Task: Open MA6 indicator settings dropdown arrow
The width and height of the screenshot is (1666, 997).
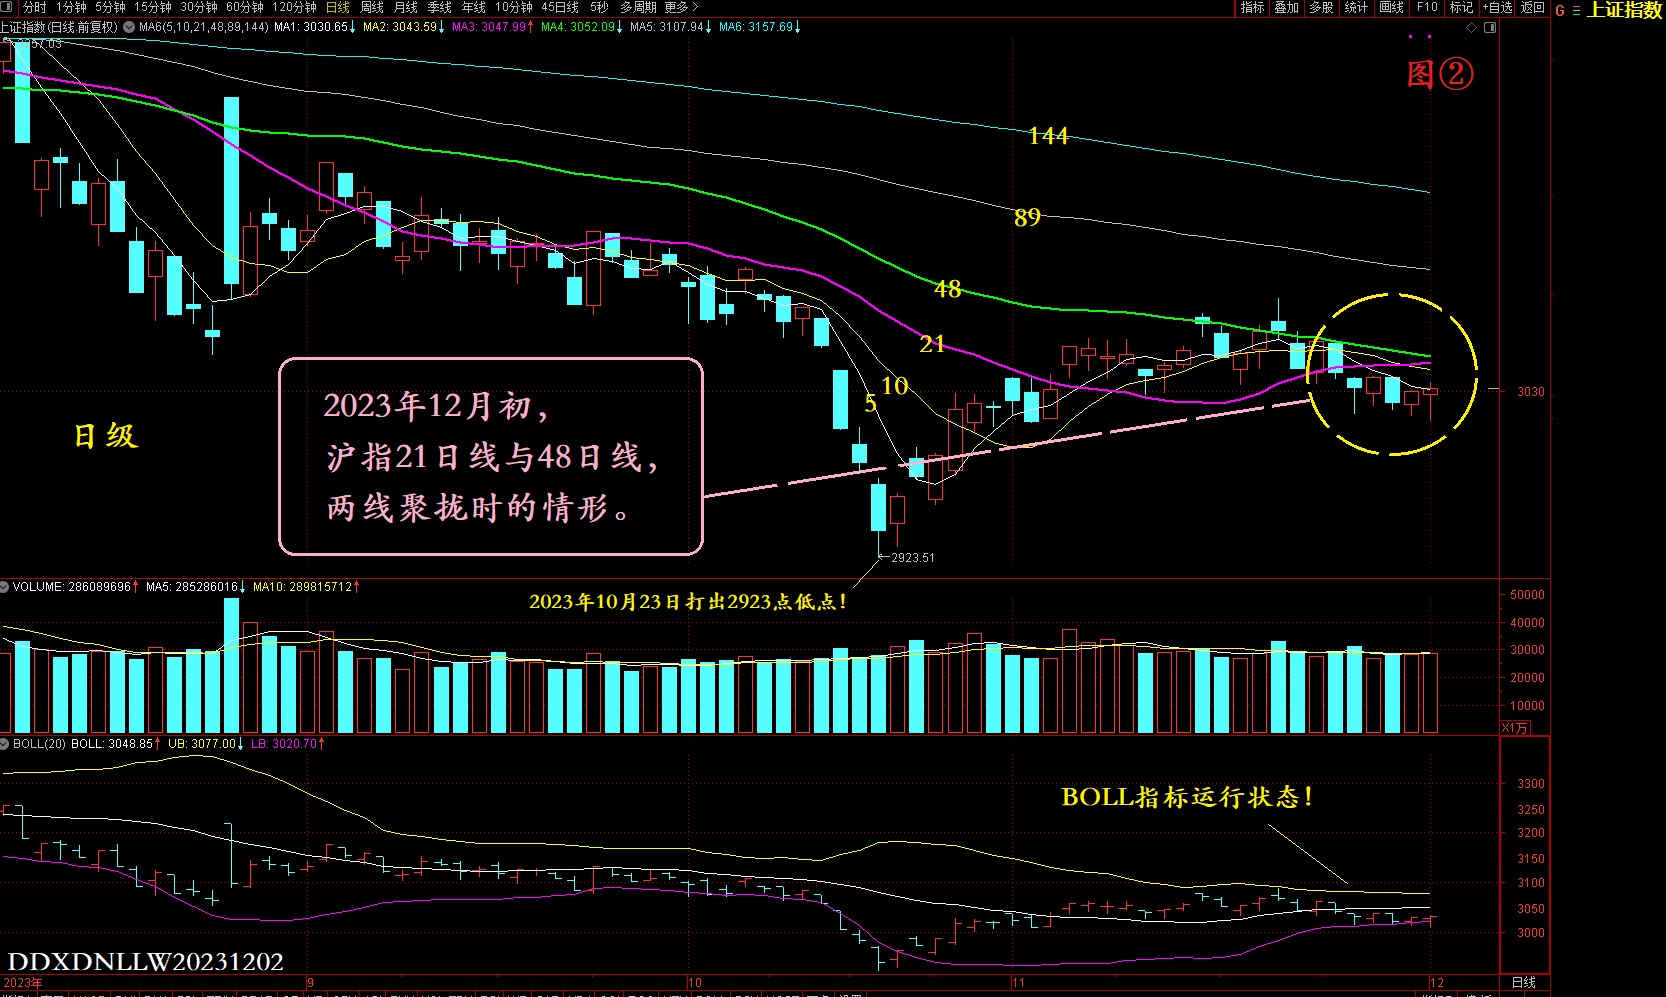Action: (129, 27)
